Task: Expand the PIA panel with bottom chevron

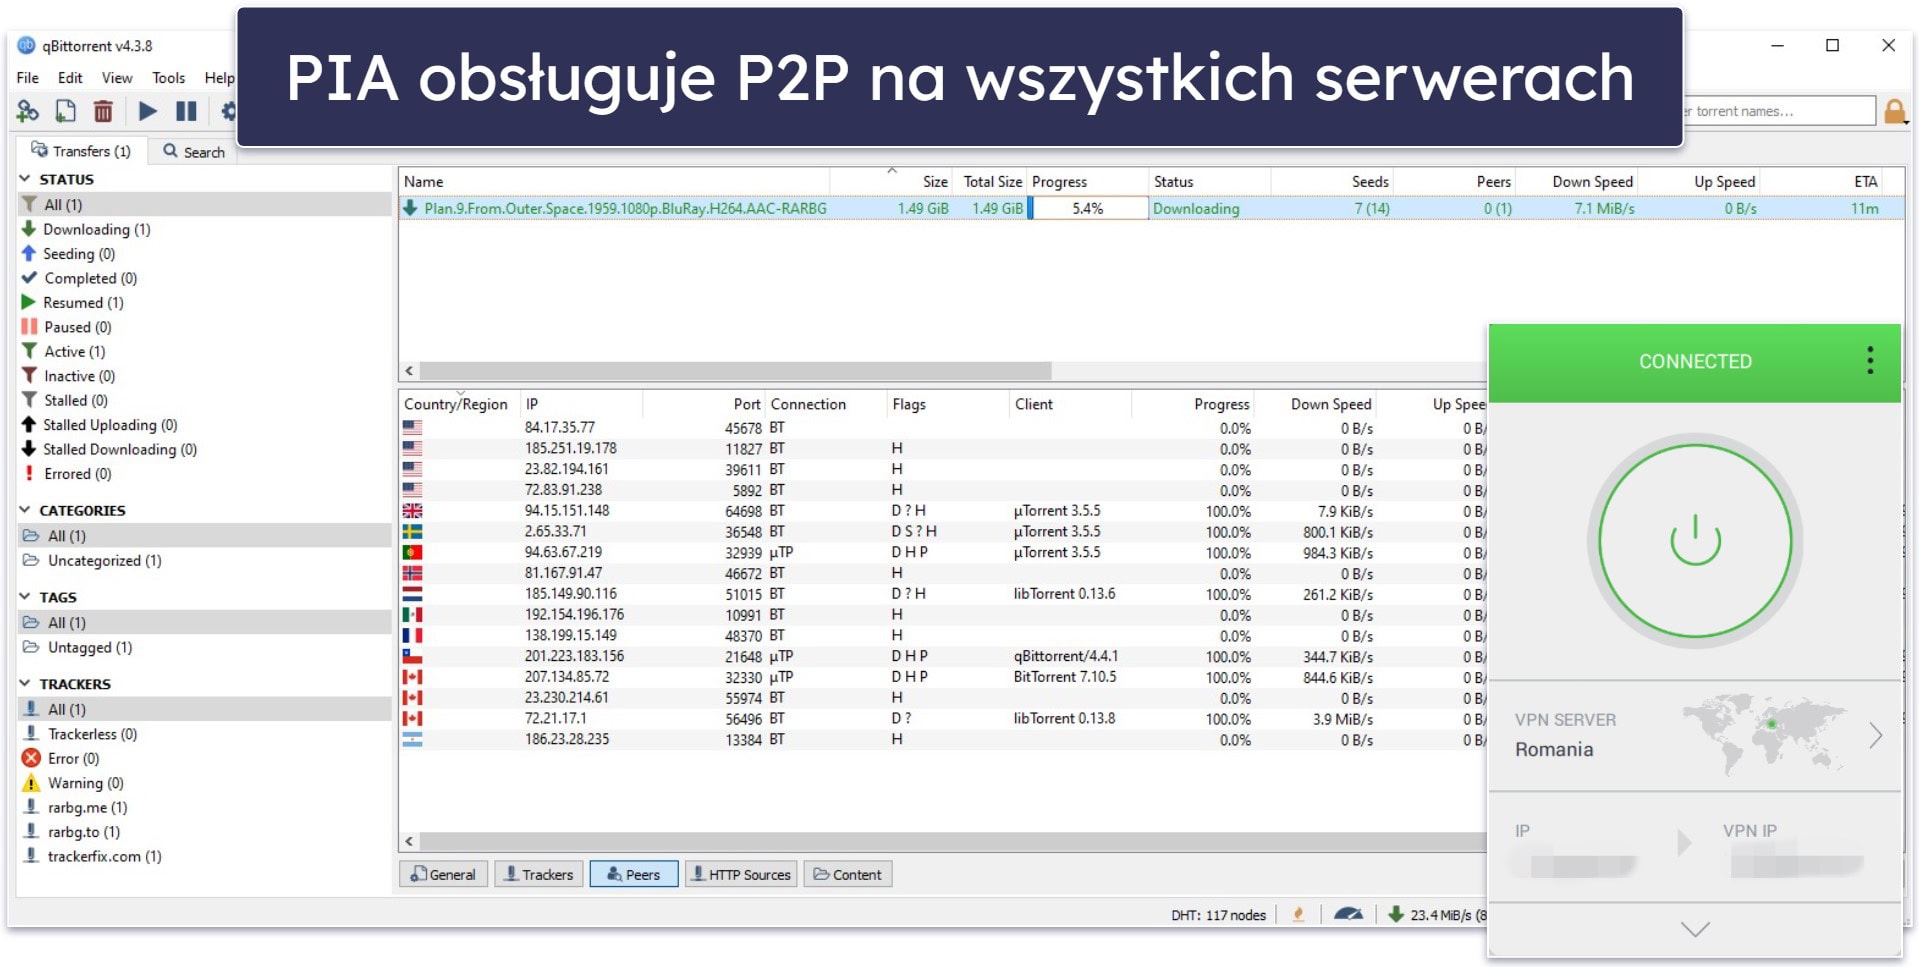Action: point(1695,930)
